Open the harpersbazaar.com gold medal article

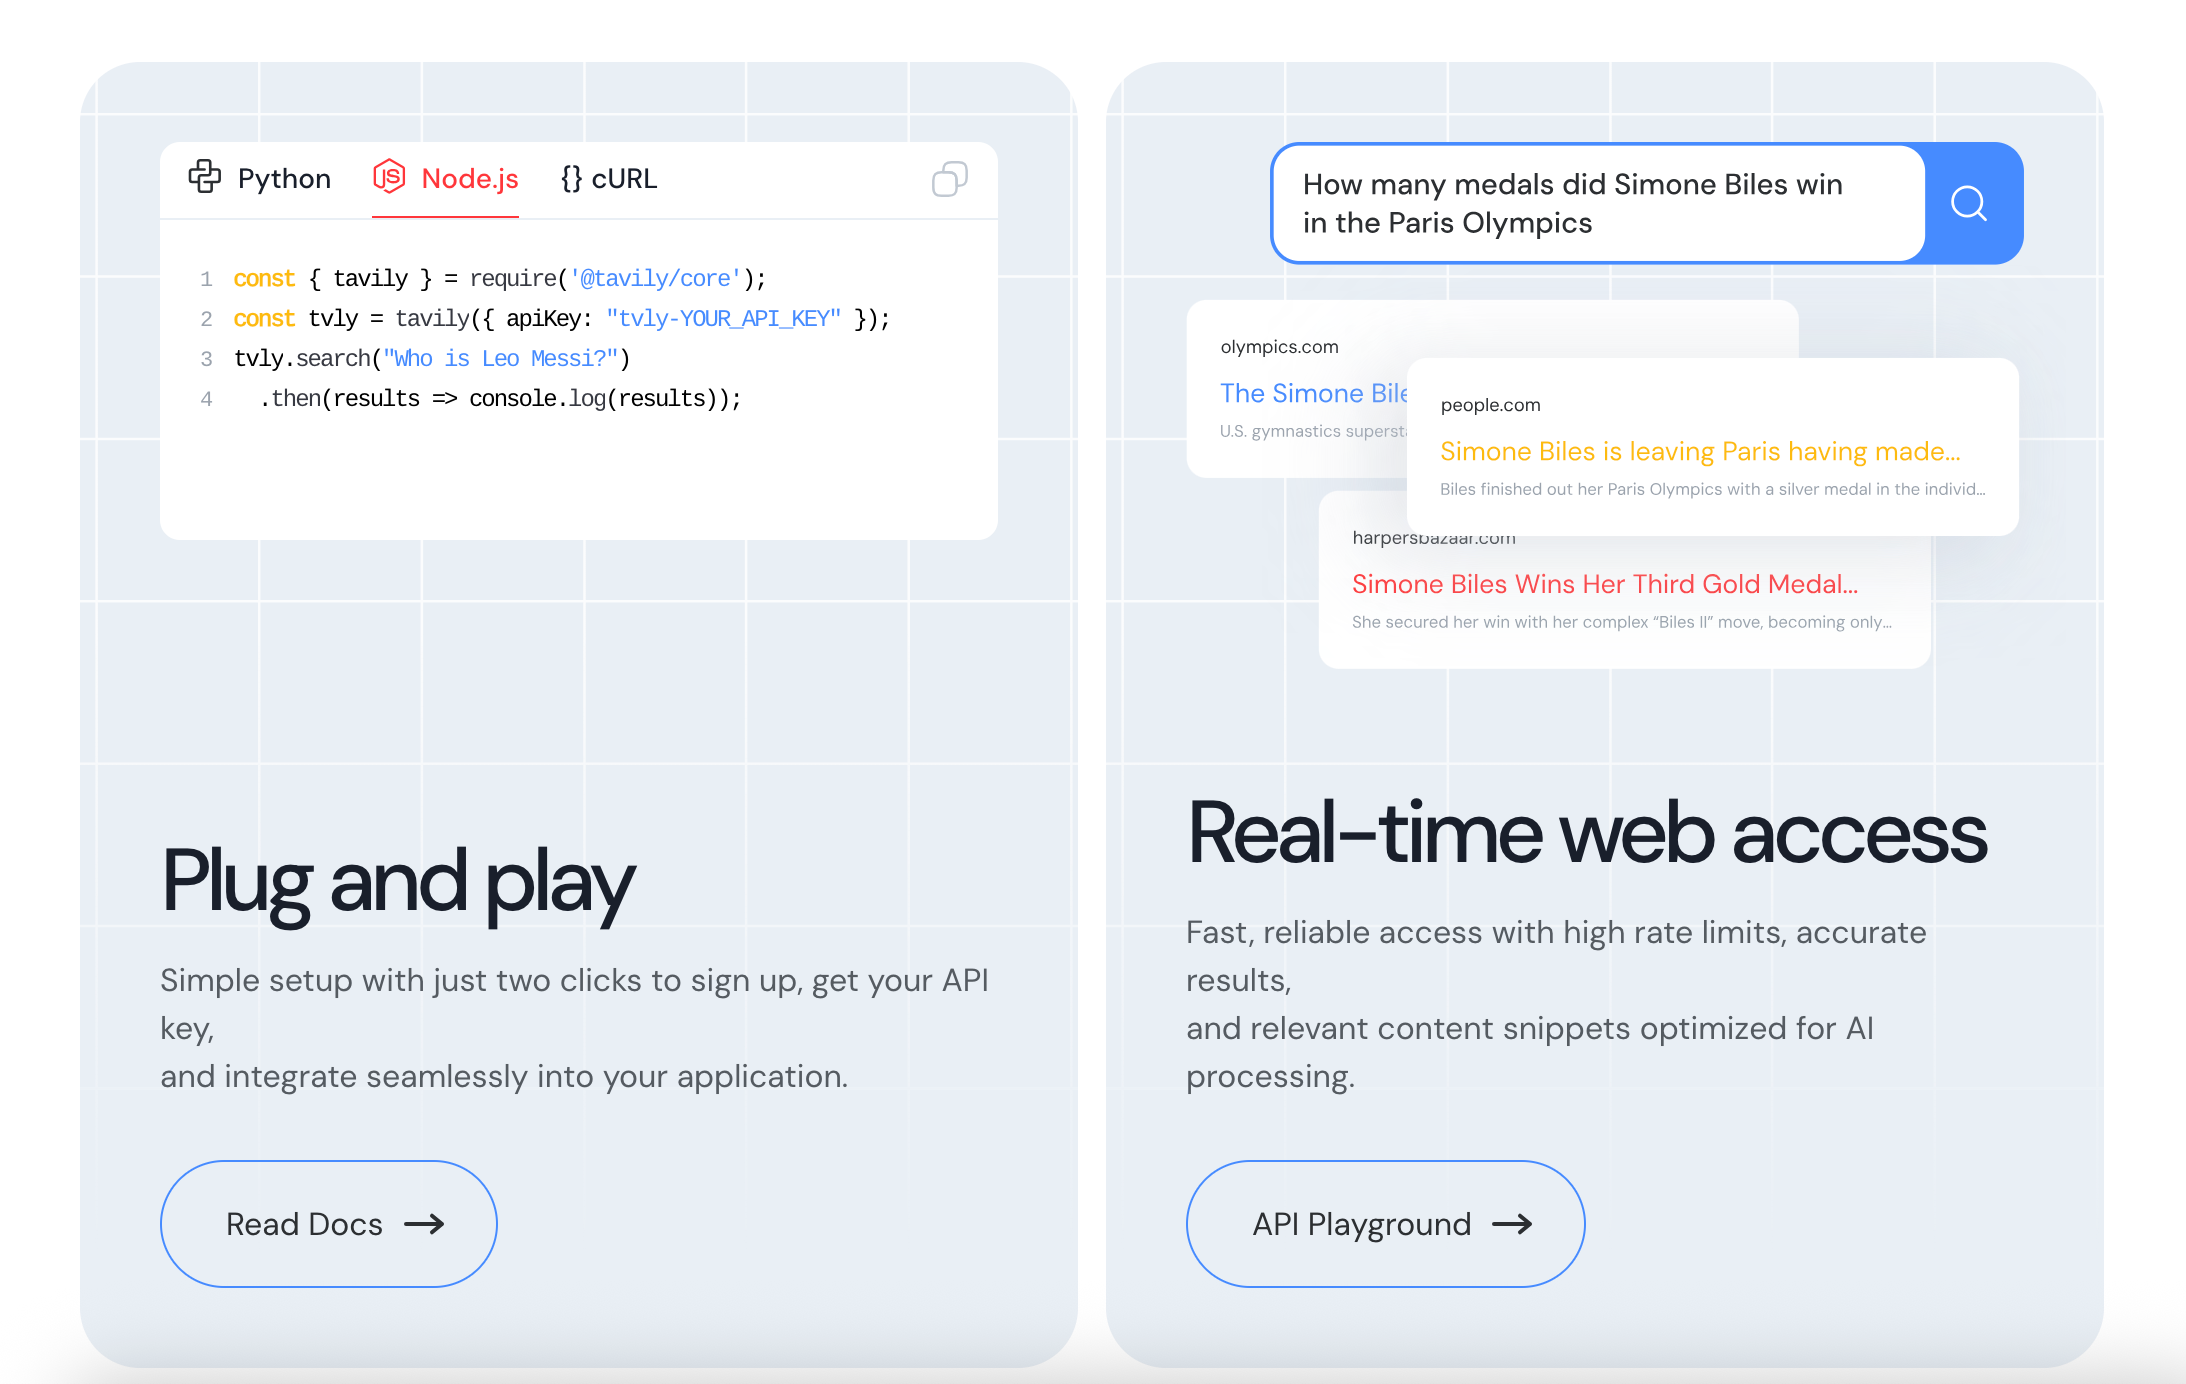pyautogui.click(x=1605, y=584)
